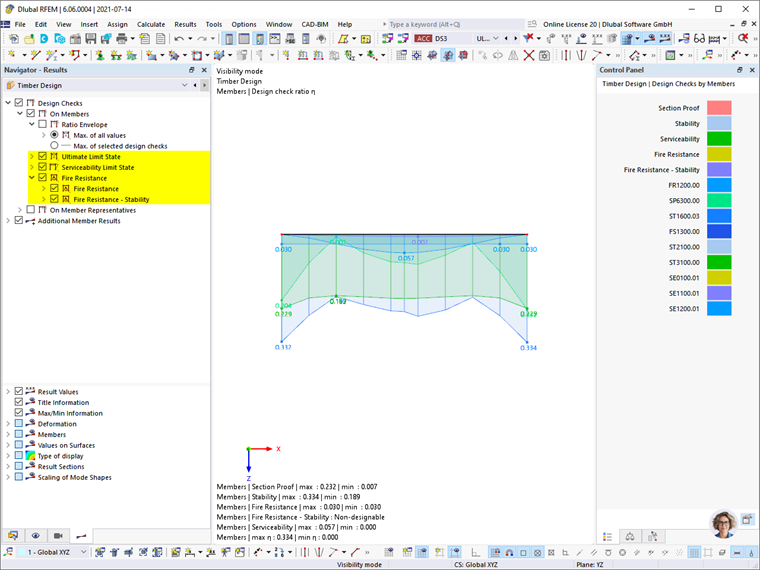The width and height of the screenshot is (760, 570).
Task: Select 'Max. of all values' radio button
Action: (54, 135)
